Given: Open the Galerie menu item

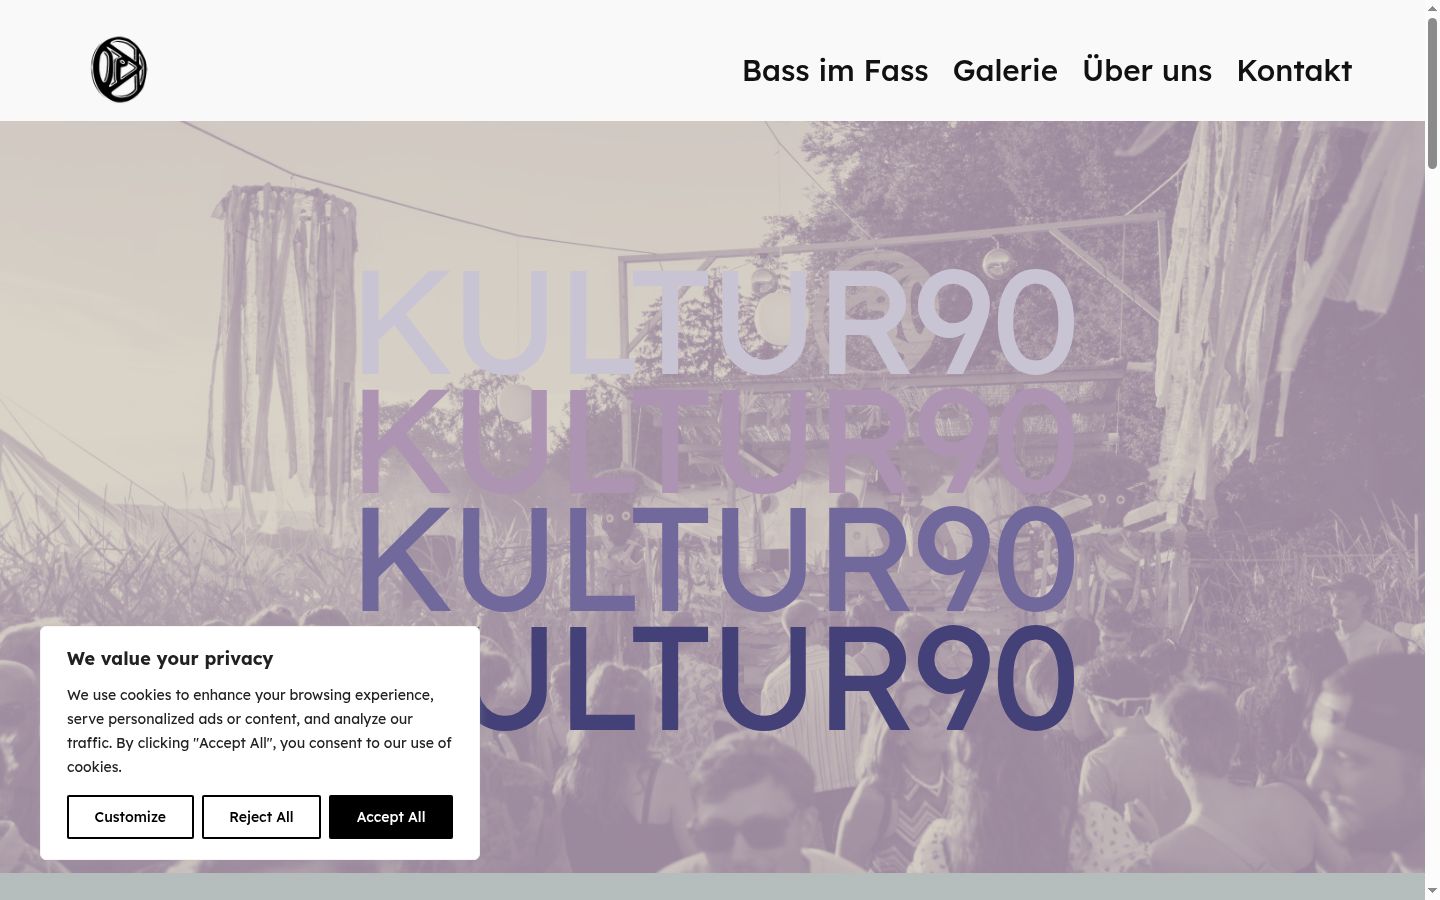Looking at the screenshot, I should [1005, 71].
